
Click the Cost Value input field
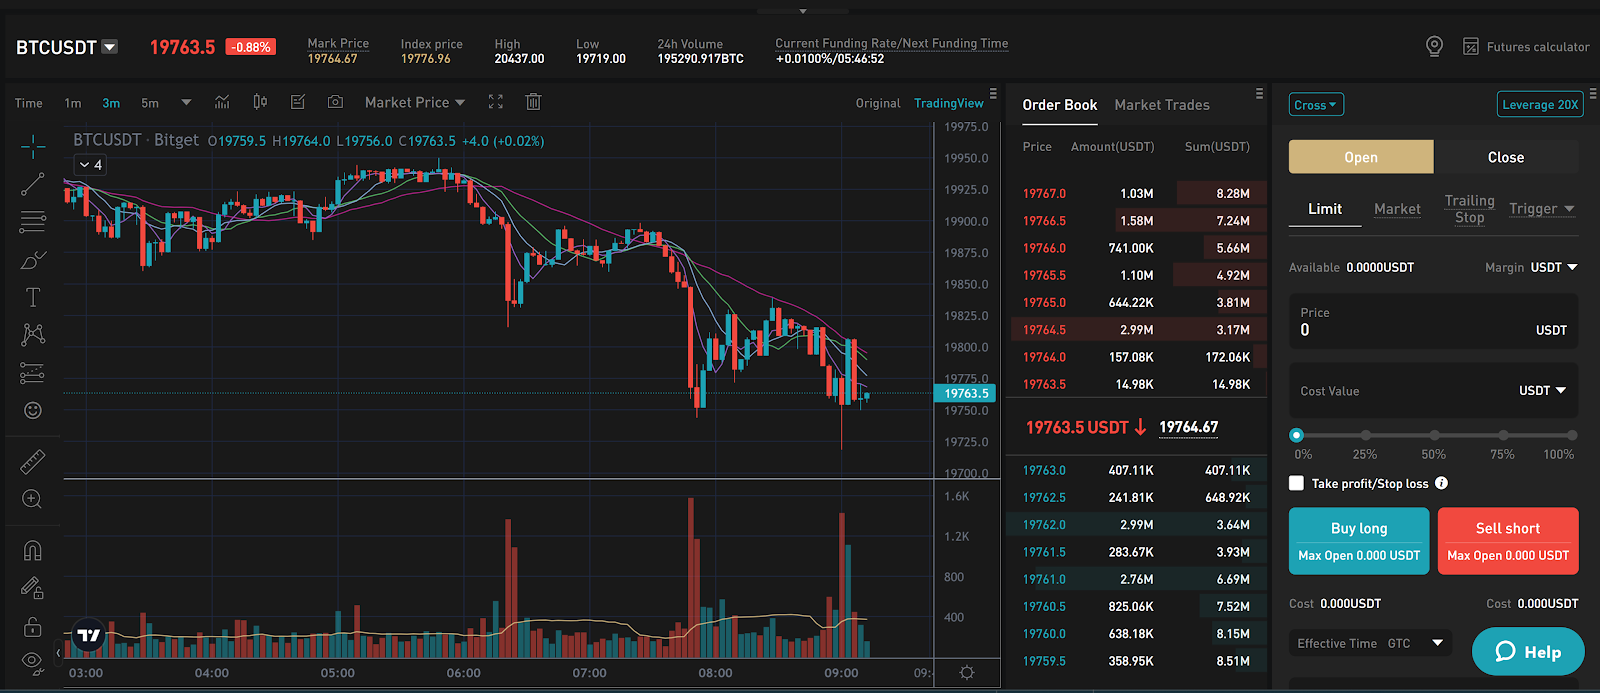1434,391
